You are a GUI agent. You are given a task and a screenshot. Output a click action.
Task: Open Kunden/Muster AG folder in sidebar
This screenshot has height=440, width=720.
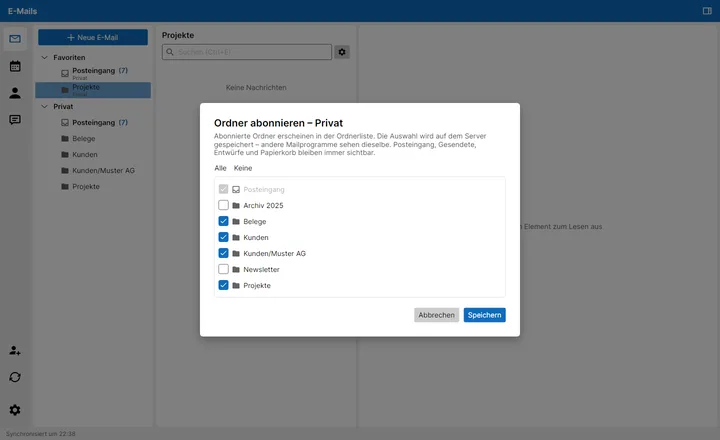(93, 171)
